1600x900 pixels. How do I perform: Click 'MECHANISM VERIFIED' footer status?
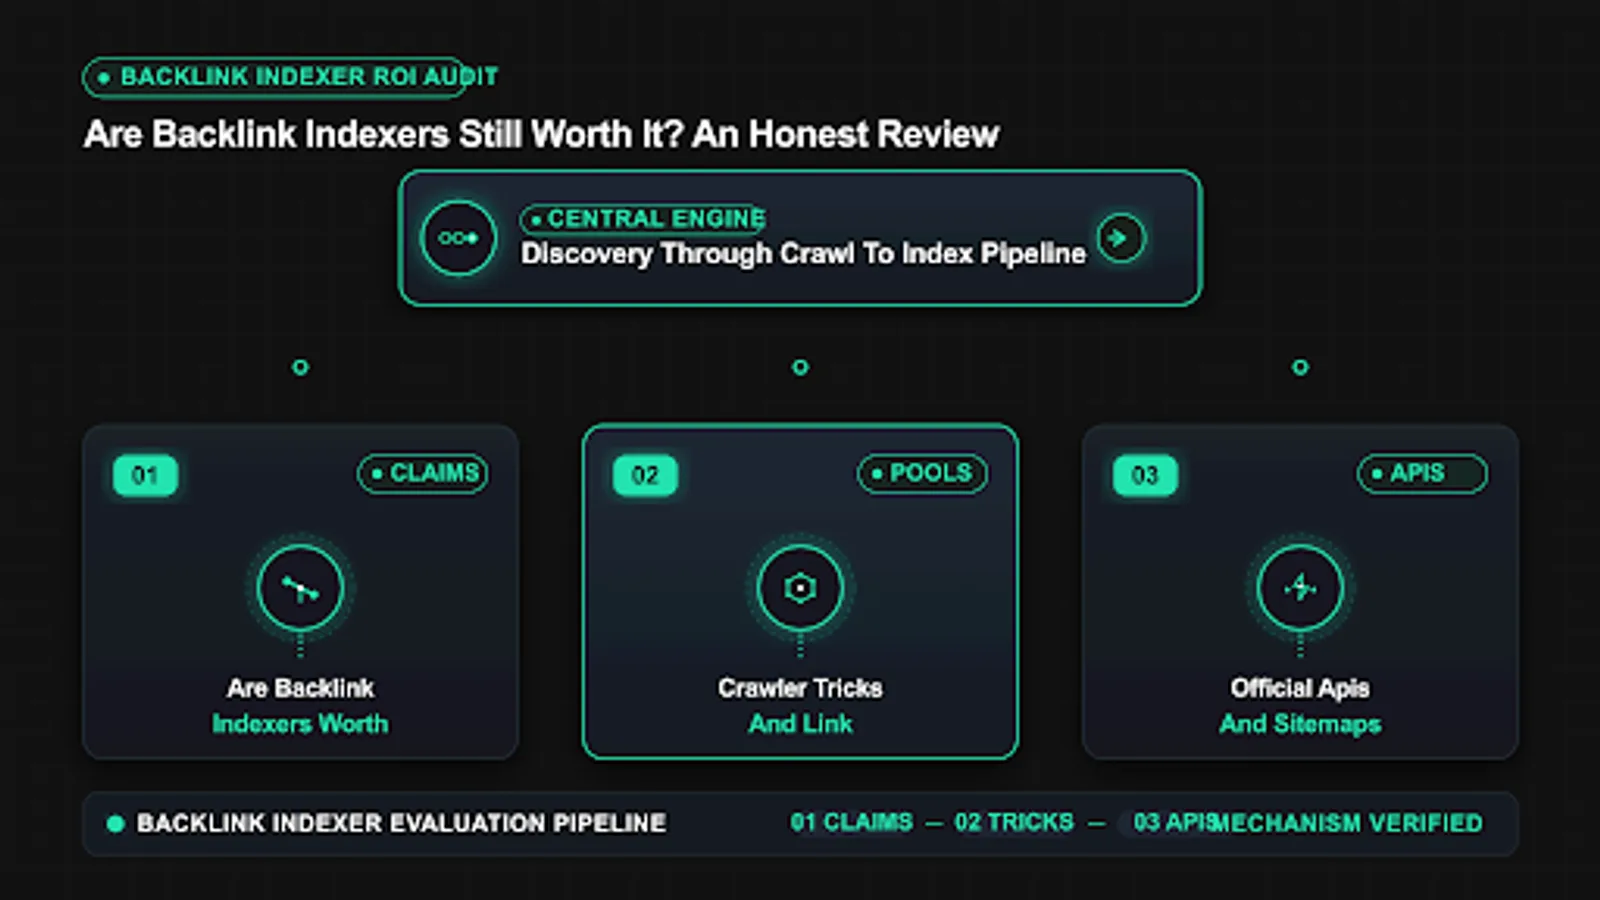(1349, 823)
